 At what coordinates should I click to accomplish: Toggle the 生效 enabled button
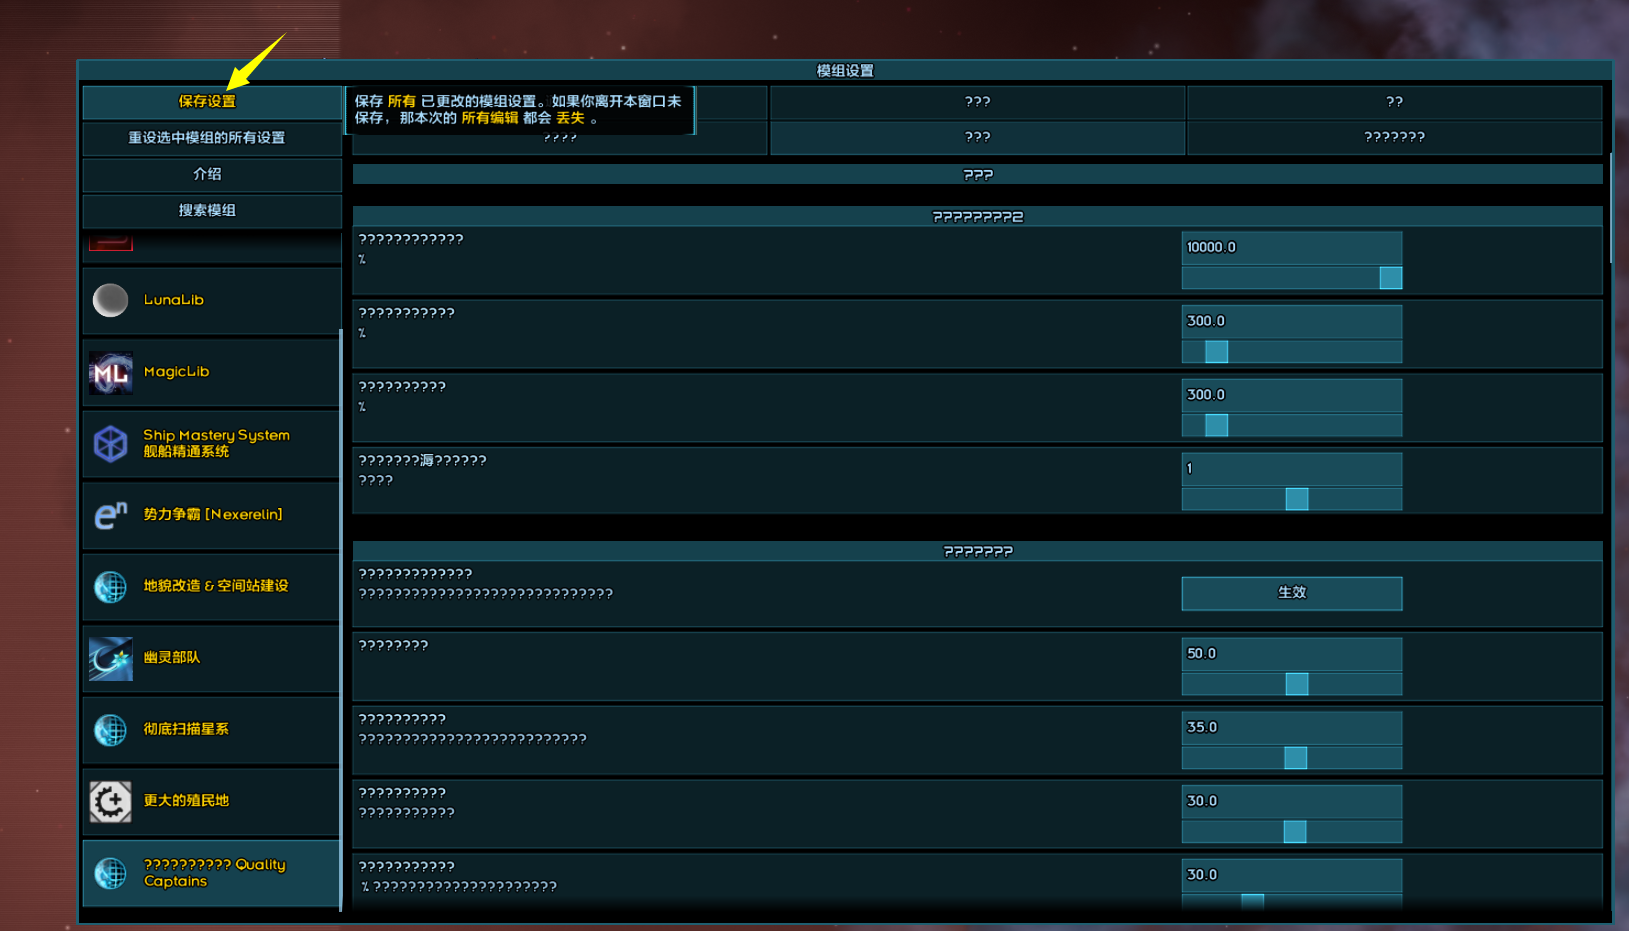(1291, 593)
